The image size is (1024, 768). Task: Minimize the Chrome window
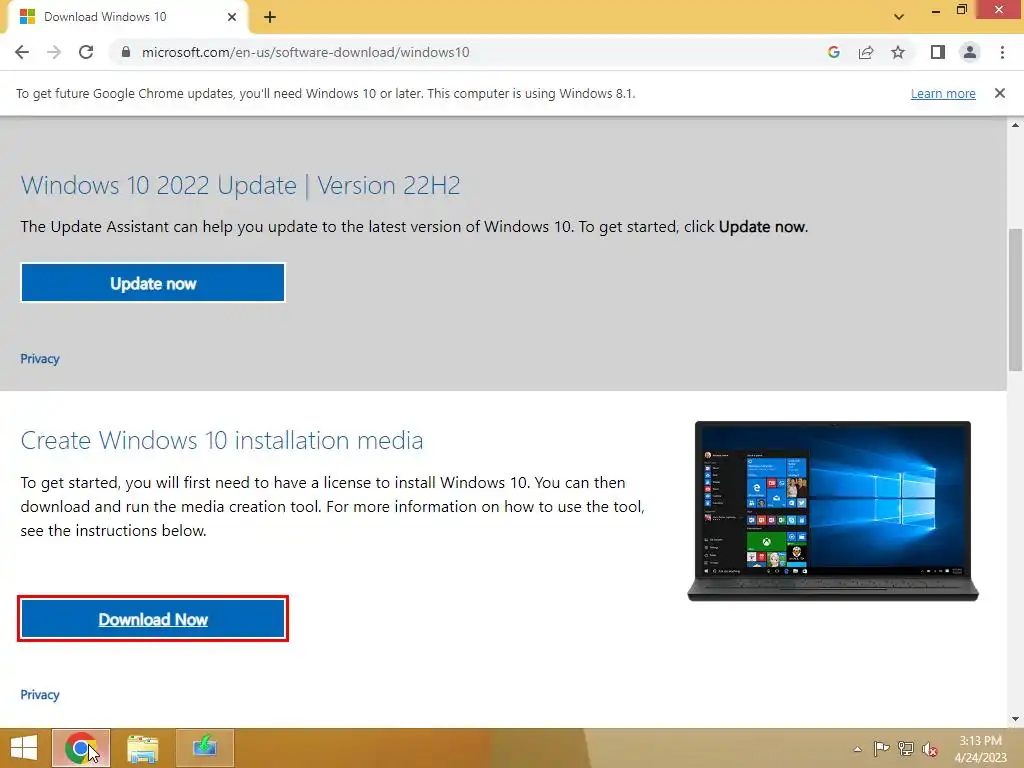935,10
